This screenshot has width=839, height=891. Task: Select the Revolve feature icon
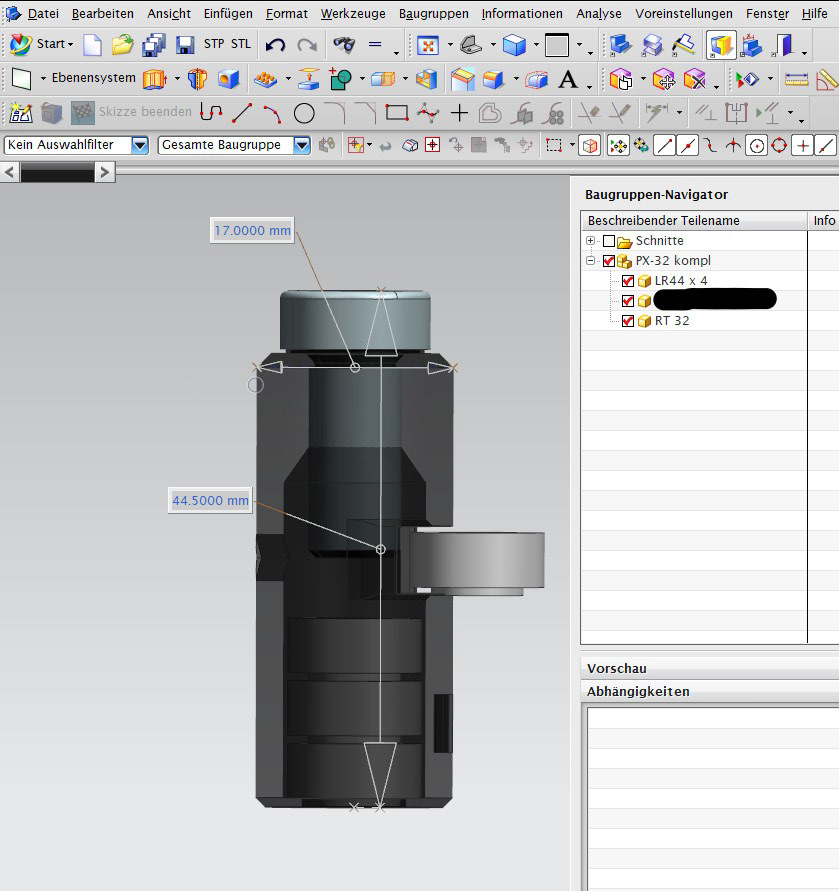(x=197, y=79)
